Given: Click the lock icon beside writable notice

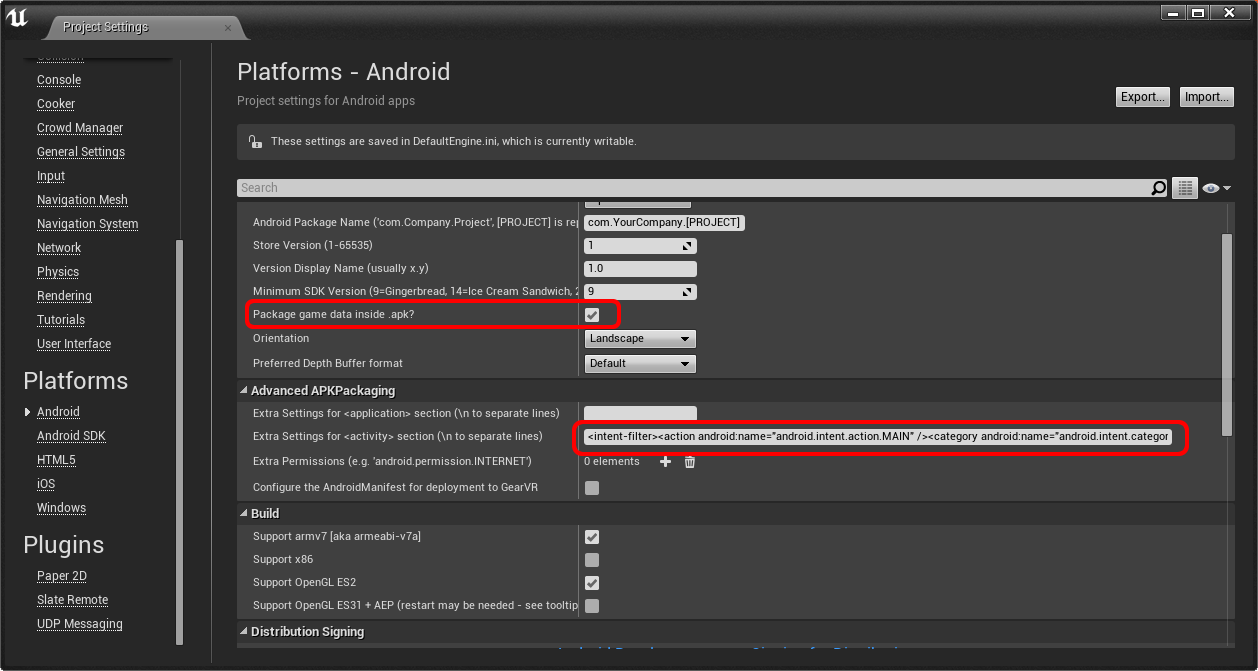Looking at the screenshot, I should coord(255,142).
